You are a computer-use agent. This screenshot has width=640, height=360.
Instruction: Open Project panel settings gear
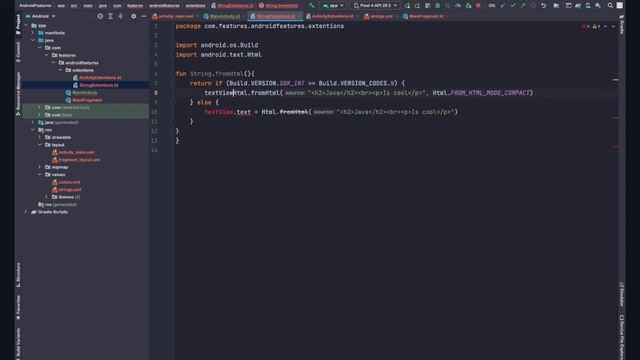tap(133, 16)
